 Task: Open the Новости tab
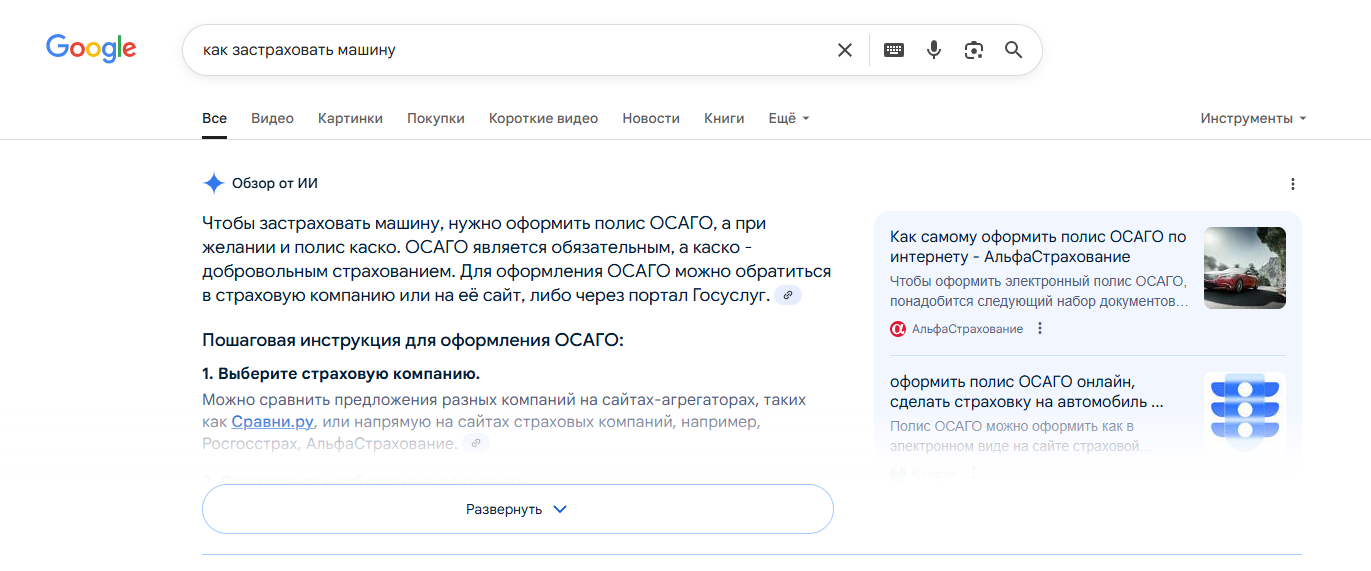651,118
